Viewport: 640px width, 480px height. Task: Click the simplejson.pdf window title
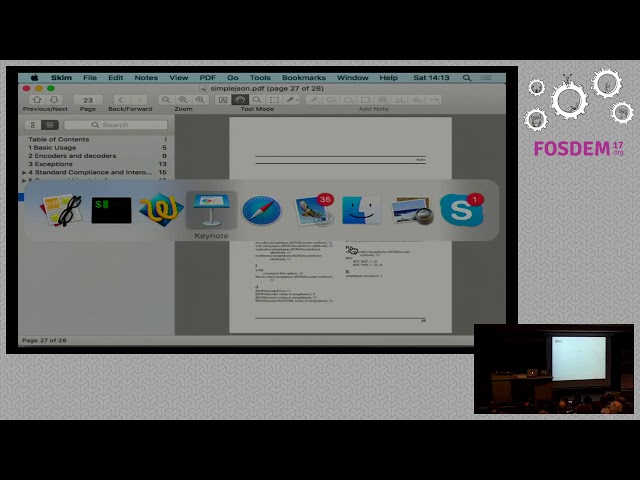pos(267,88)
